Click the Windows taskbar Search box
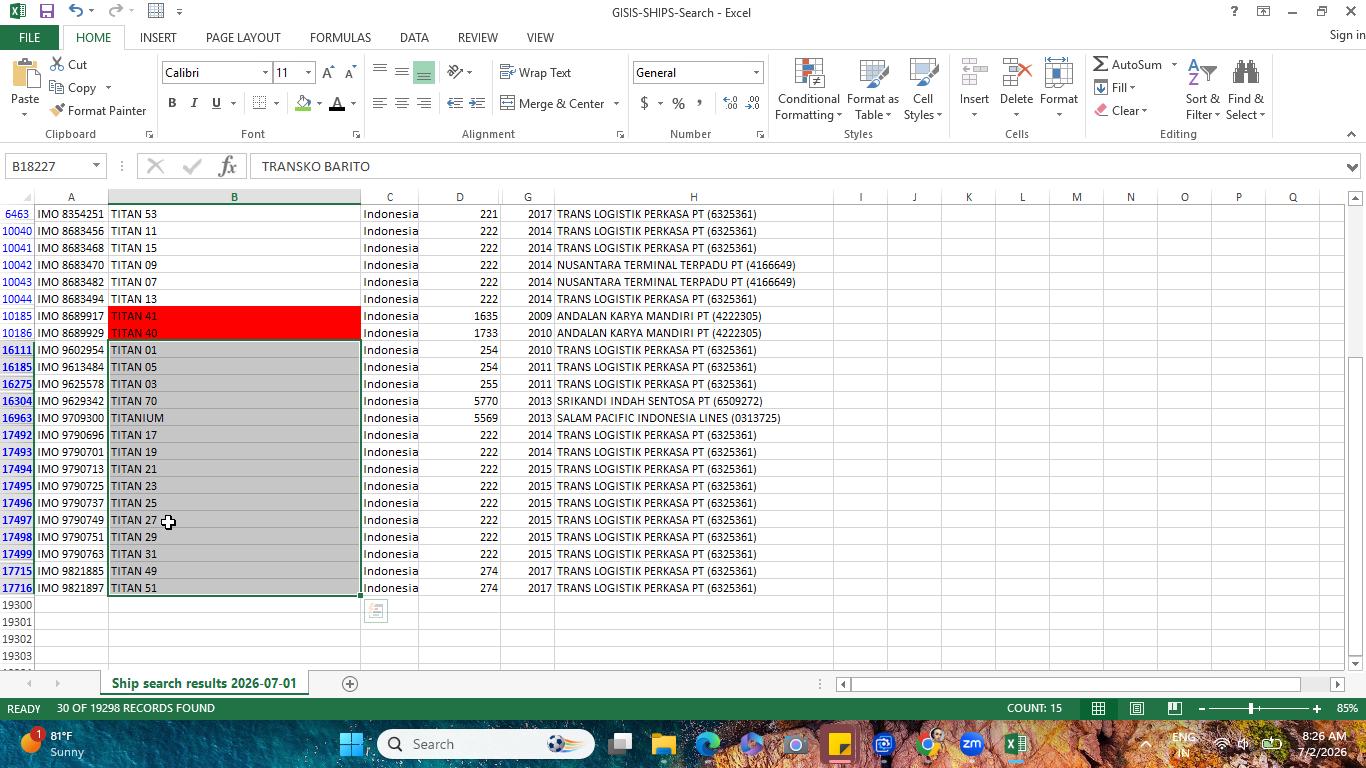 pyautogui.click(x=486, y=744)
